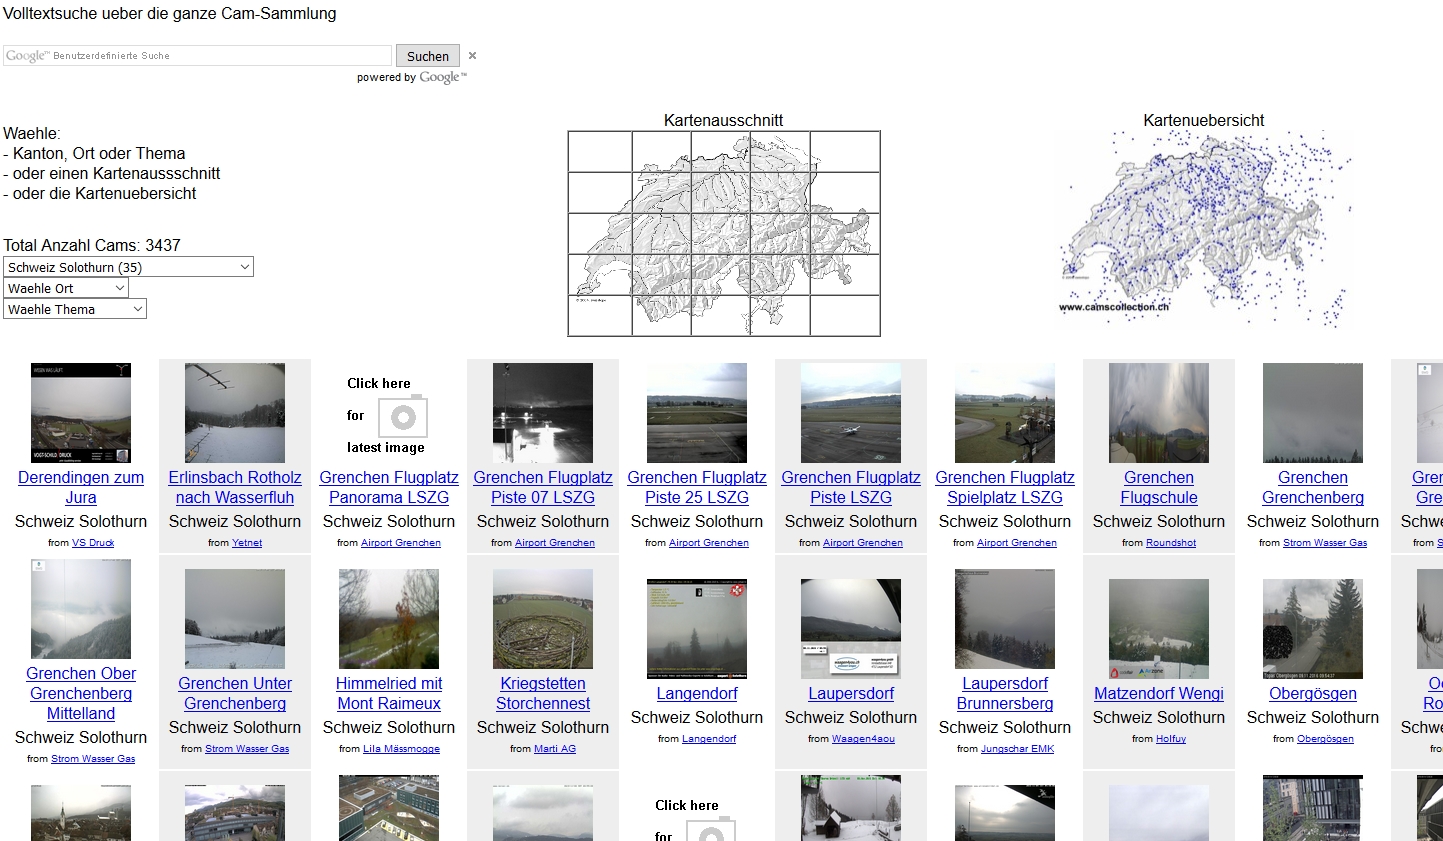Open Matzendorf Wengi cam thumbnail
Screen dimensions: 1443x841
[1159, 629]
